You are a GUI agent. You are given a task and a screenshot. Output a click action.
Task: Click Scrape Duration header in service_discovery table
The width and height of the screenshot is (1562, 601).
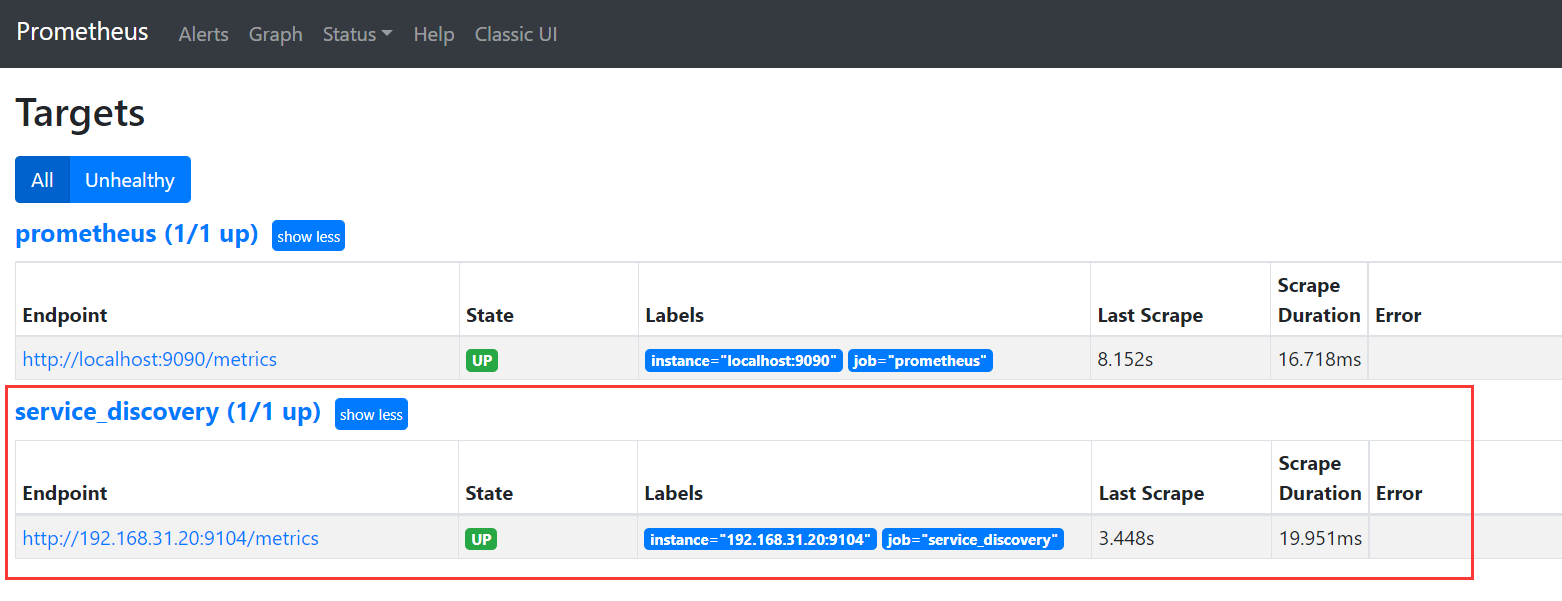(x=1320, y=478)
